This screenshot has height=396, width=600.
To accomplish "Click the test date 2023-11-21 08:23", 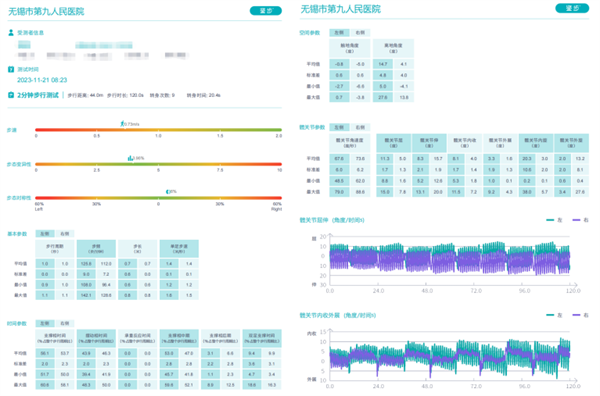I will point(42,80).
